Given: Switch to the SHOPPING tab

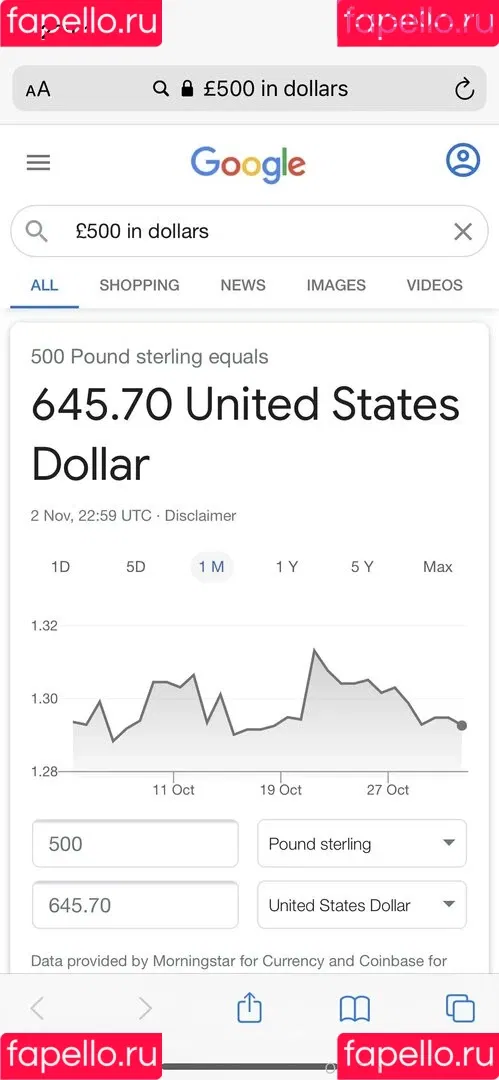Looking at the screenshot, I should 139,285.
